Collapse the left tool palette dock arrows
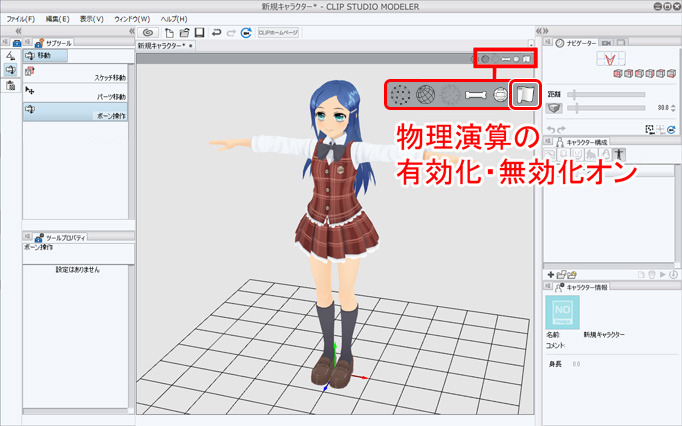682x426 pixels. [18, 31]
